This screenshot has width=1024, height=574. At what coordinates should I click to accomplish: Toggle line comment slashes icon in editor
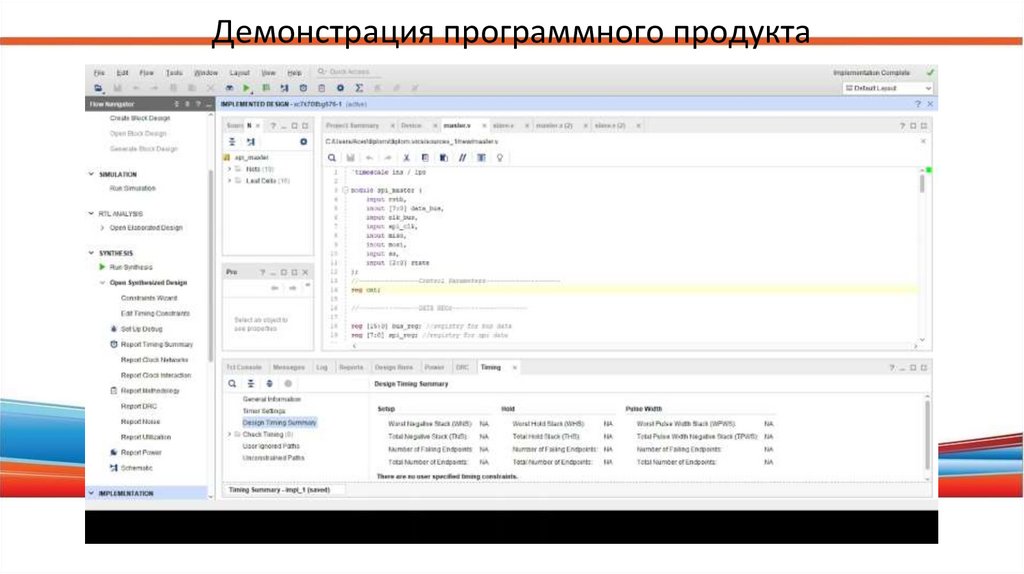(x=462, y=157)
